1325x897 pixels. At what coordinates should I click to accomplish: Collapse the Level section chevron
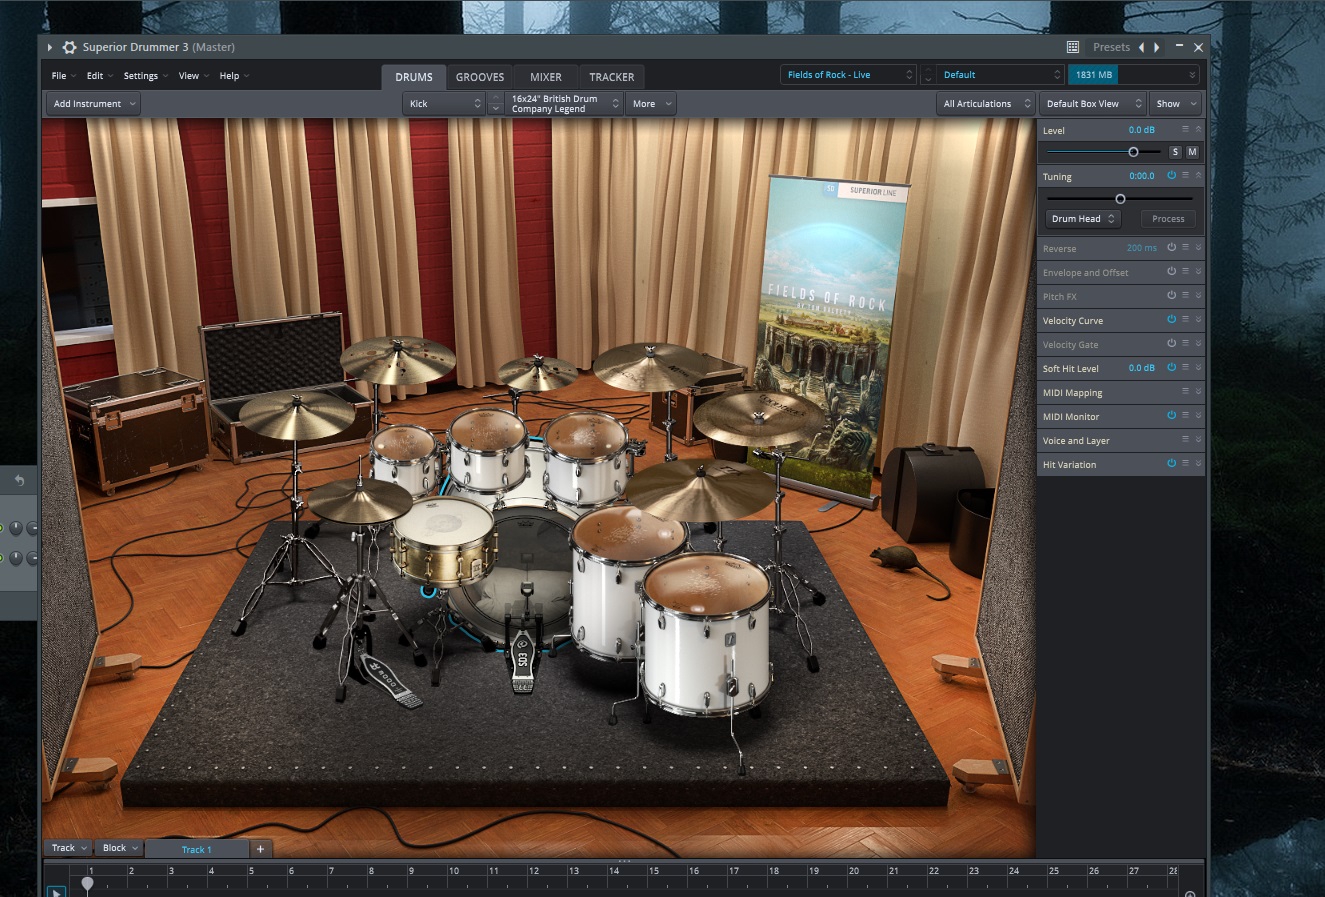coord(1198,130)
